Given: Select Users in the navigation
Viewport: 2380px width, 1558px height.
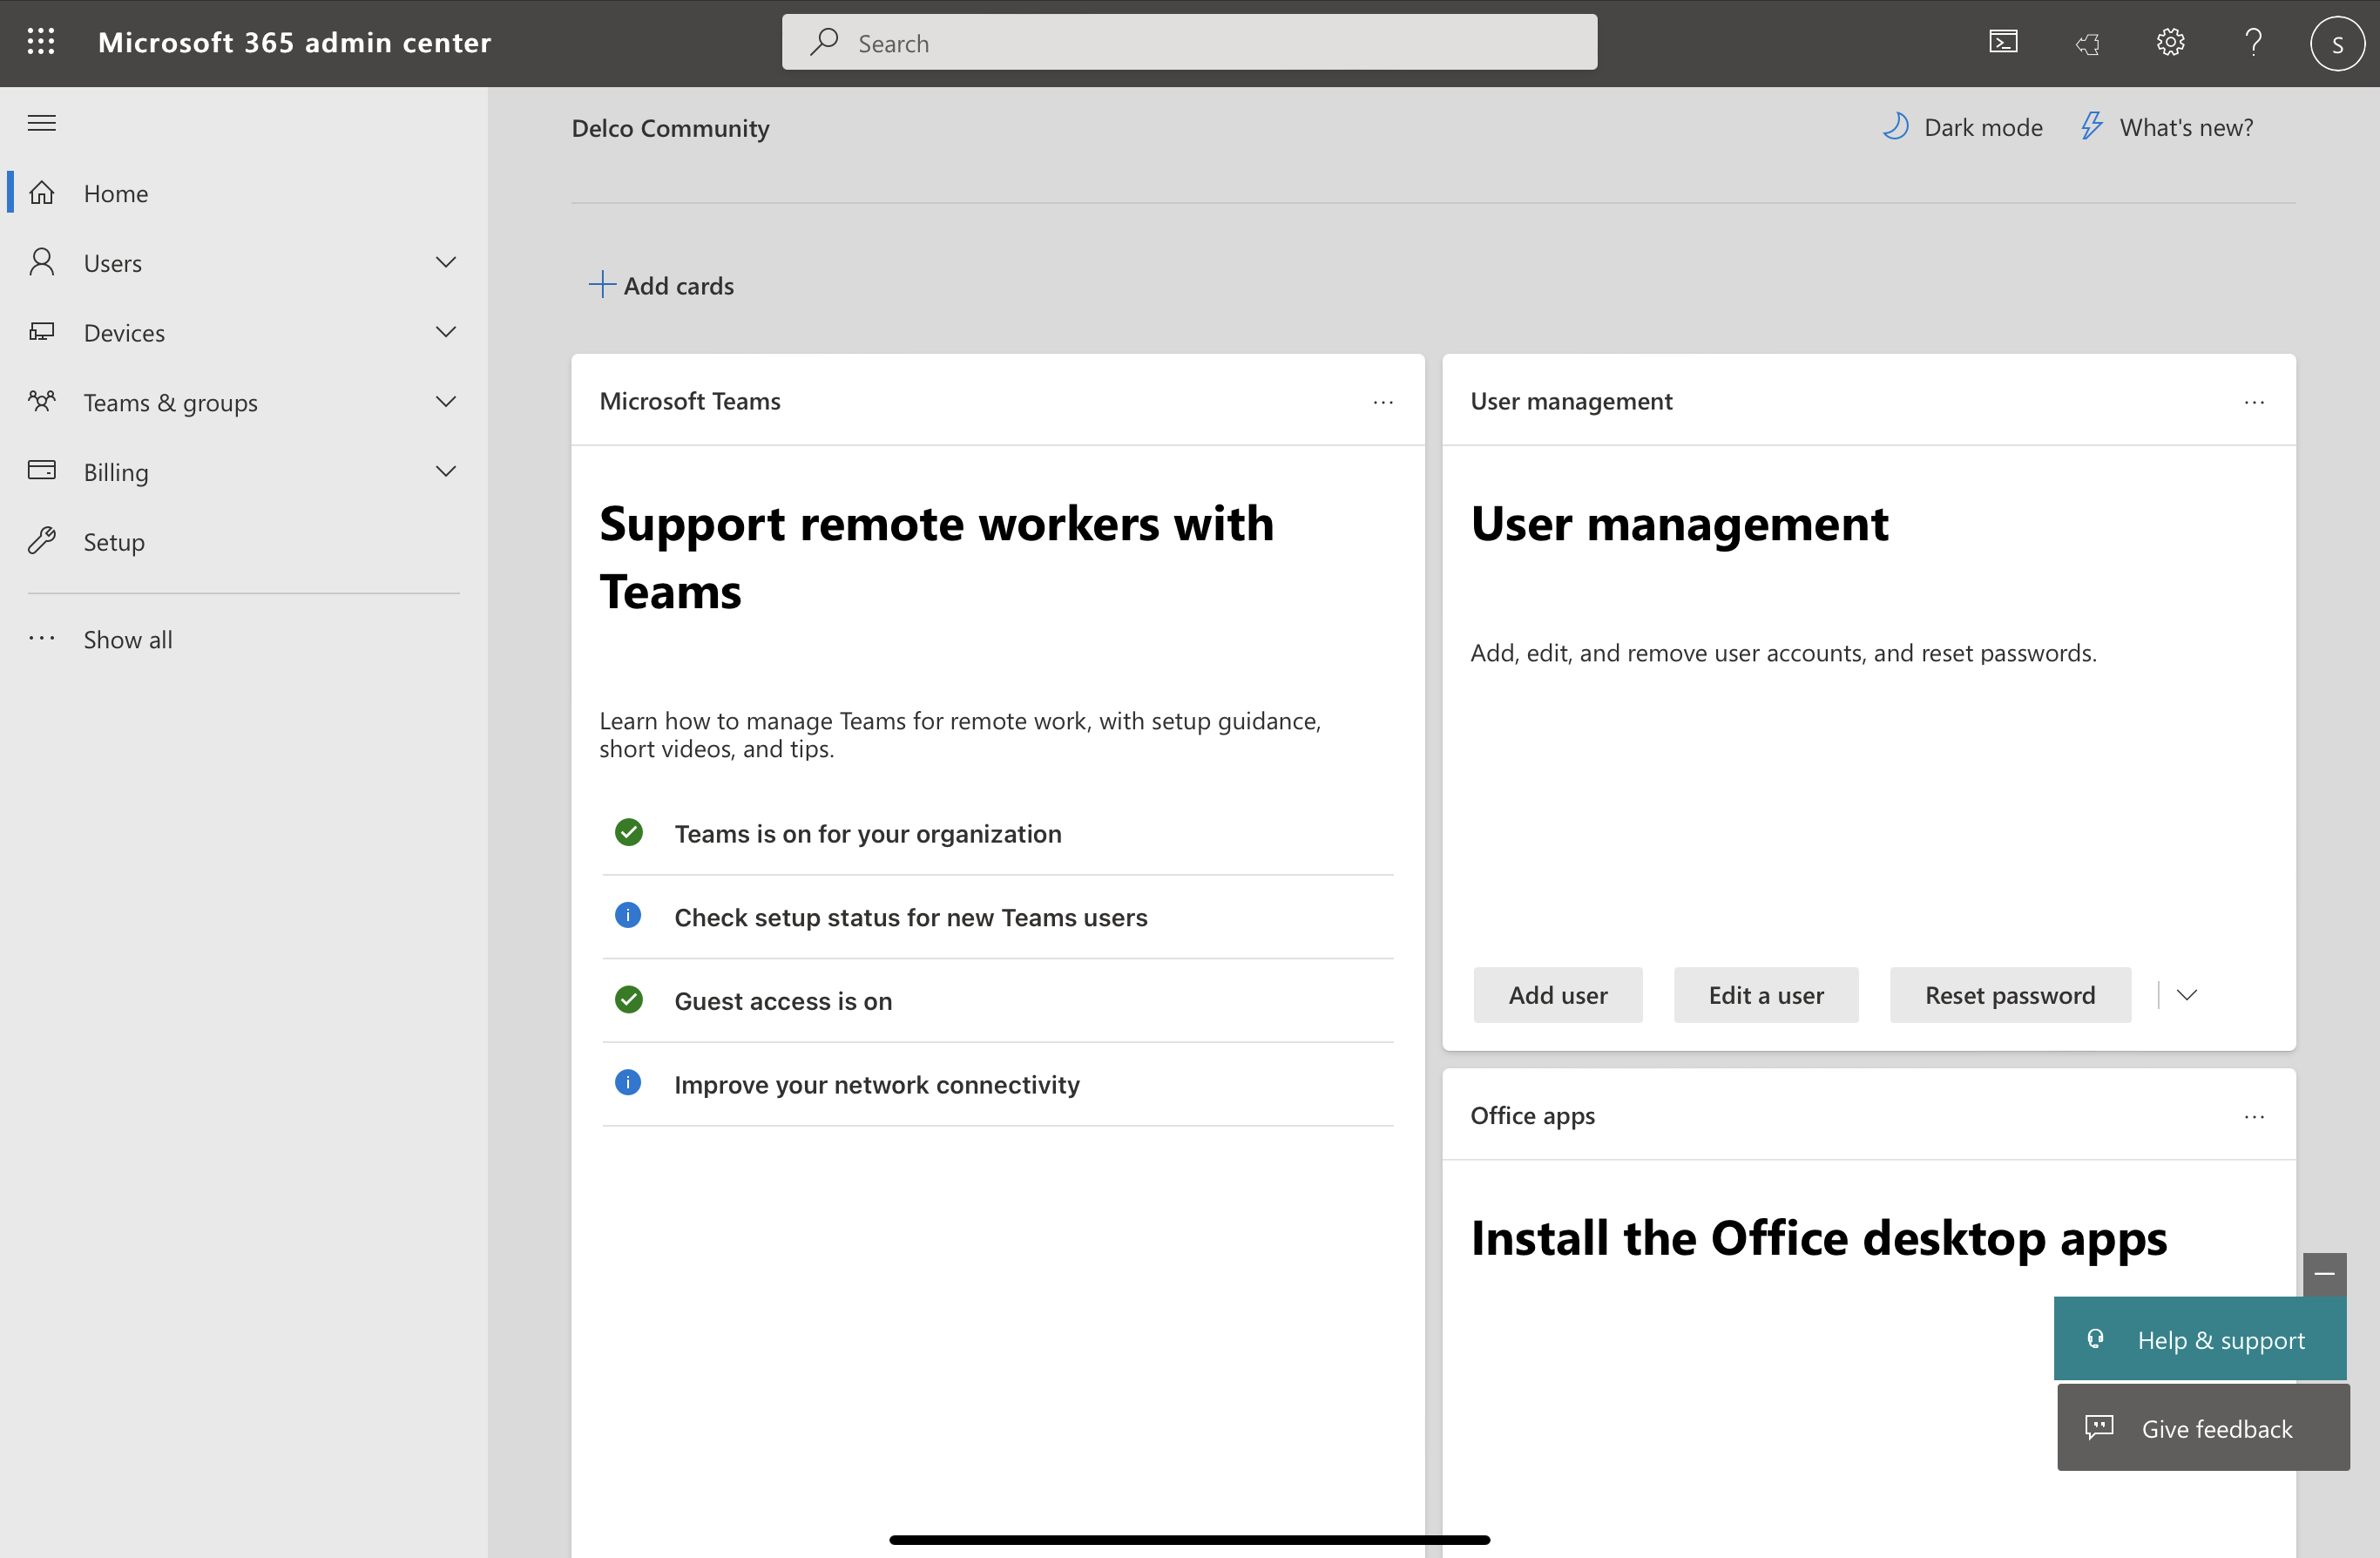Looking at the screenshot, I should coord(243,262).
